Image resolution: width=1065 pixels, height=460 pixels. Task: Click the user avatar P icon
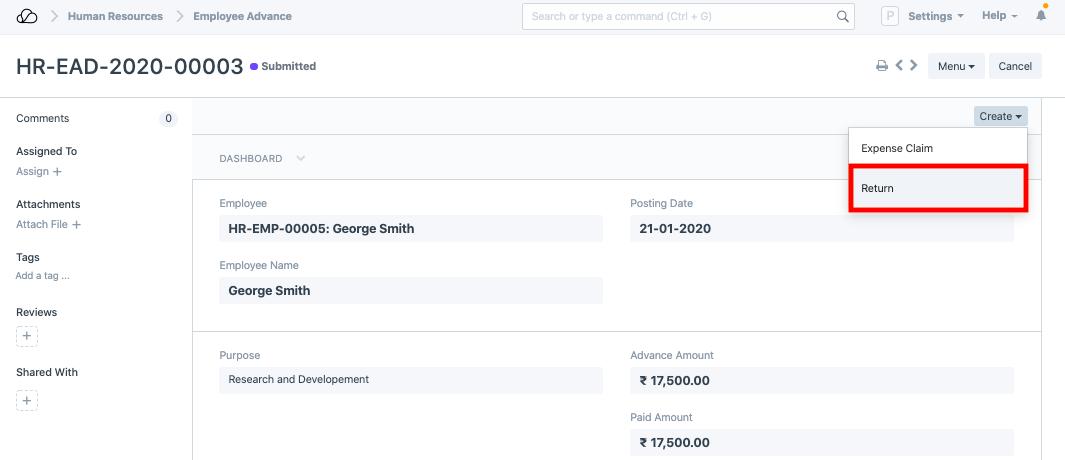(889, 17)
